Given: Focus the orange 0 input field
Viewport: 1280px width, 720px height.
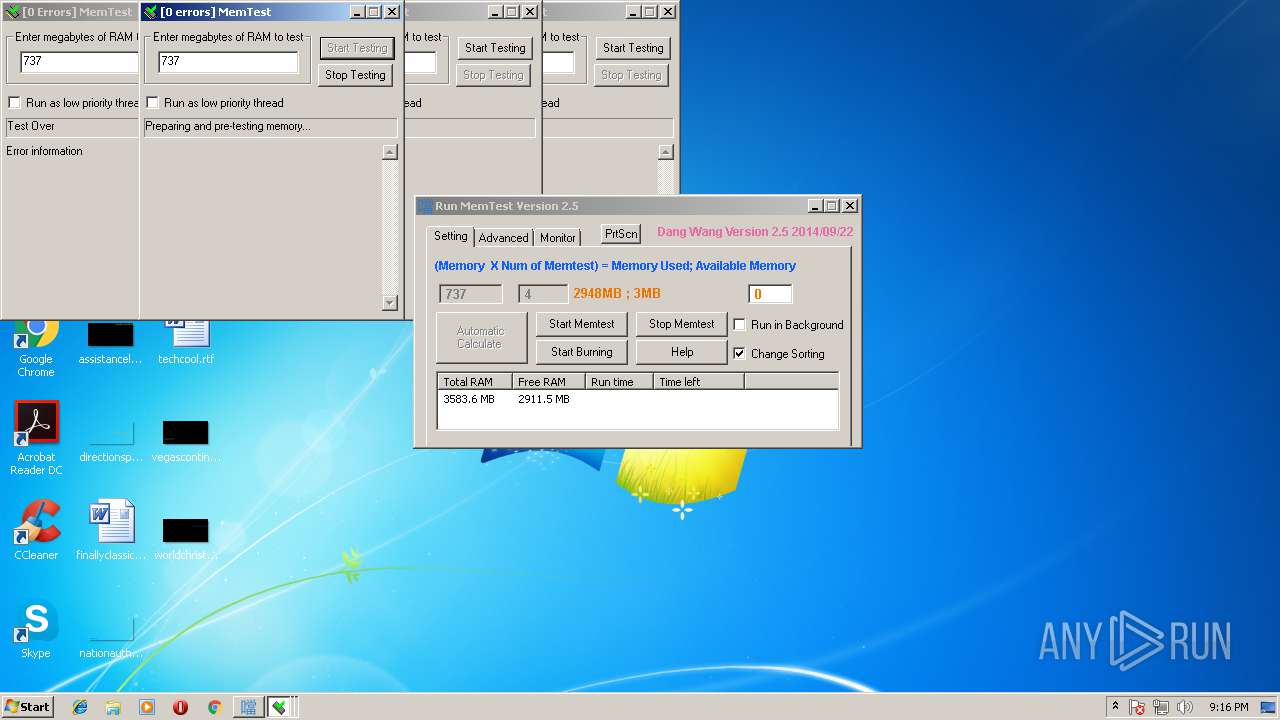Looking at the screenshot, I should [x=770, y=294].
